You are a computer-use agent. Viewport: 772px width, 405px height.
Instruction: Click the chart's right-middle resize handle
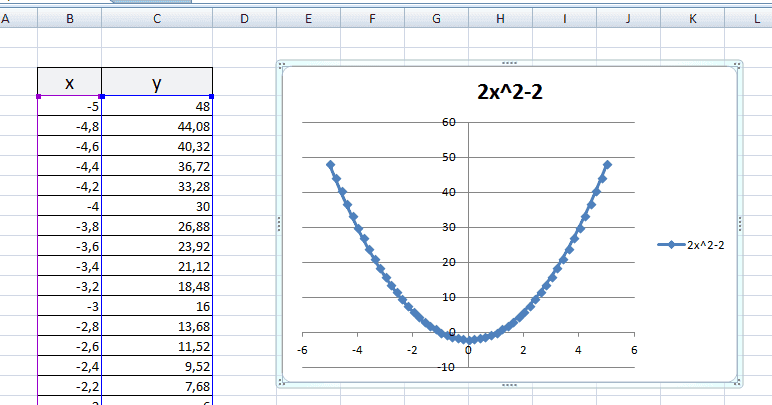[x=740, y=224]
